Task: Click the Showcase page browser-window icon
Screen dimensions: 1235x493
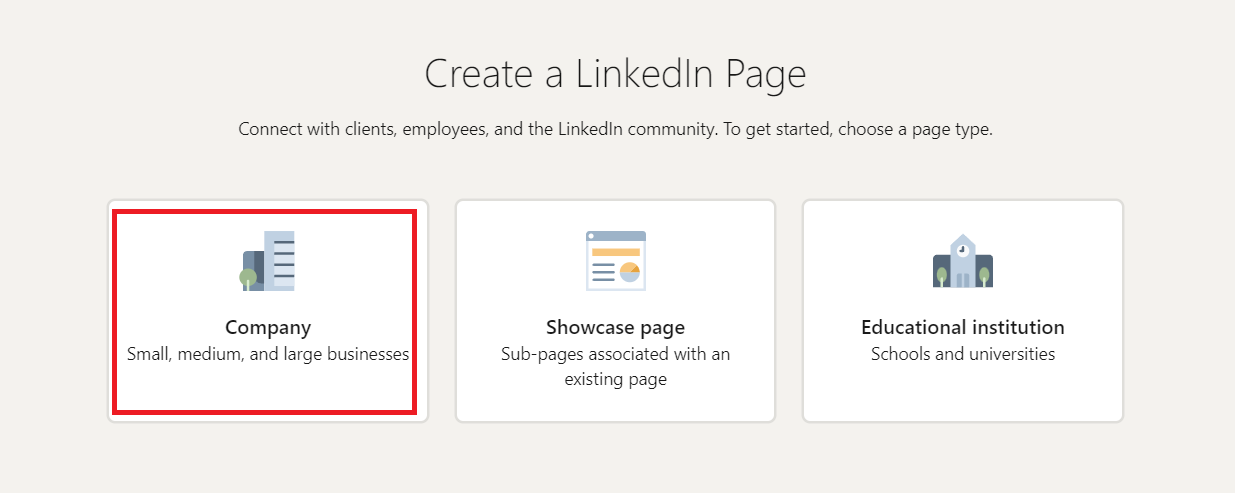Action: tap(615, 260)
